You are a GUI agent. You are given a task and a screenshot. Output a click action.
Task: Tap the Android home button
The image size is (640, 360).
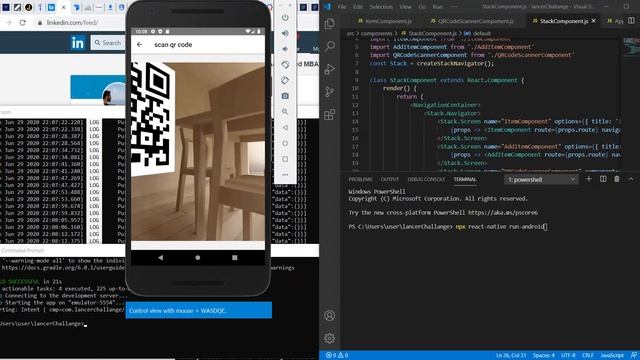click(198, 258)
